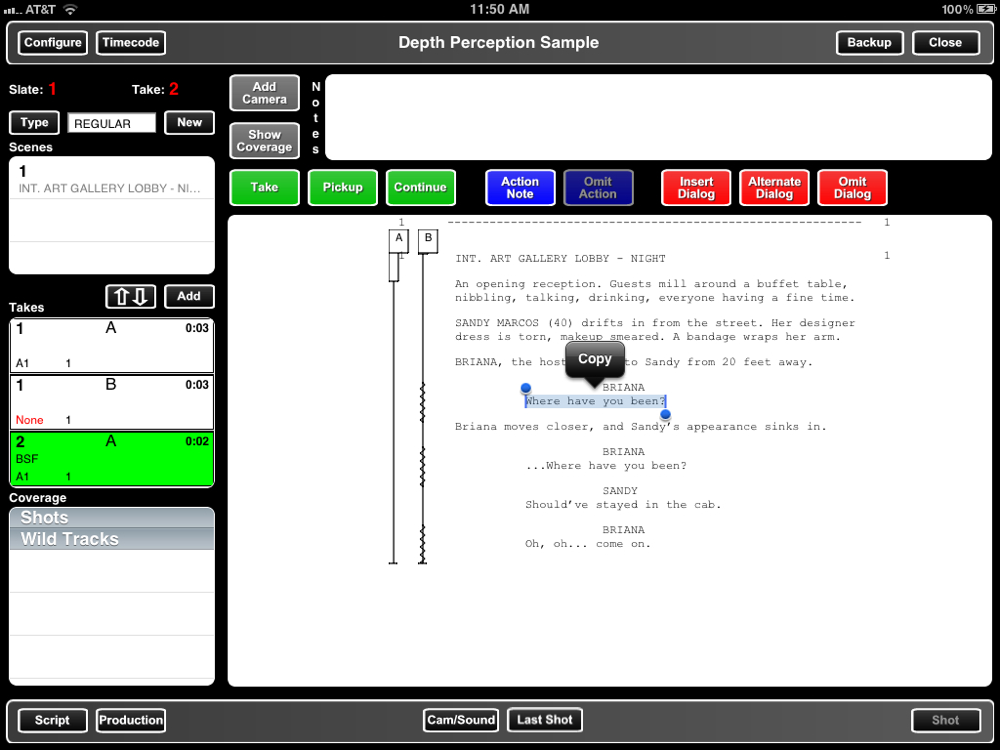
Task: Open the Timecode settings
Action: pos(131,43)
